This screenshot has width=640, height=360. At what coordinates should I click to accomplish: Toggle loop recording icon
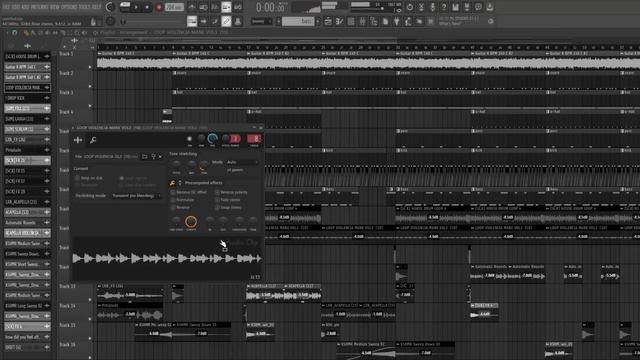tap(238, 7)
